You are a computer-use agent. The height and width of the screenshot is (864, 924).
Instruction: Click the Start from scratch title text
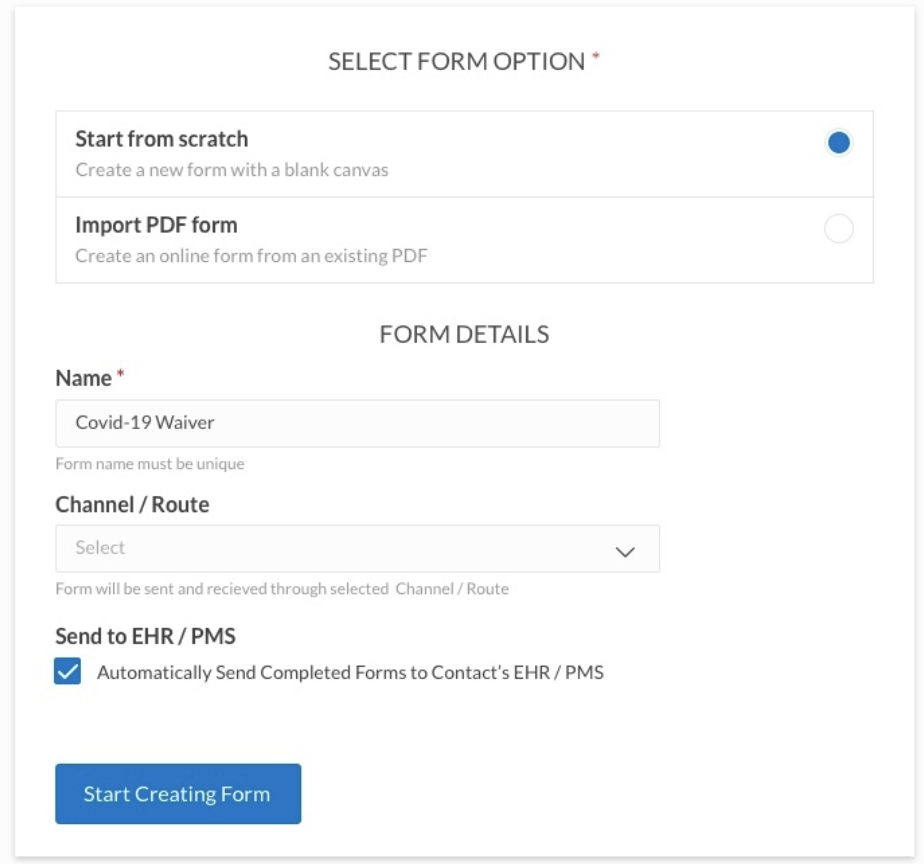(162, 139)
